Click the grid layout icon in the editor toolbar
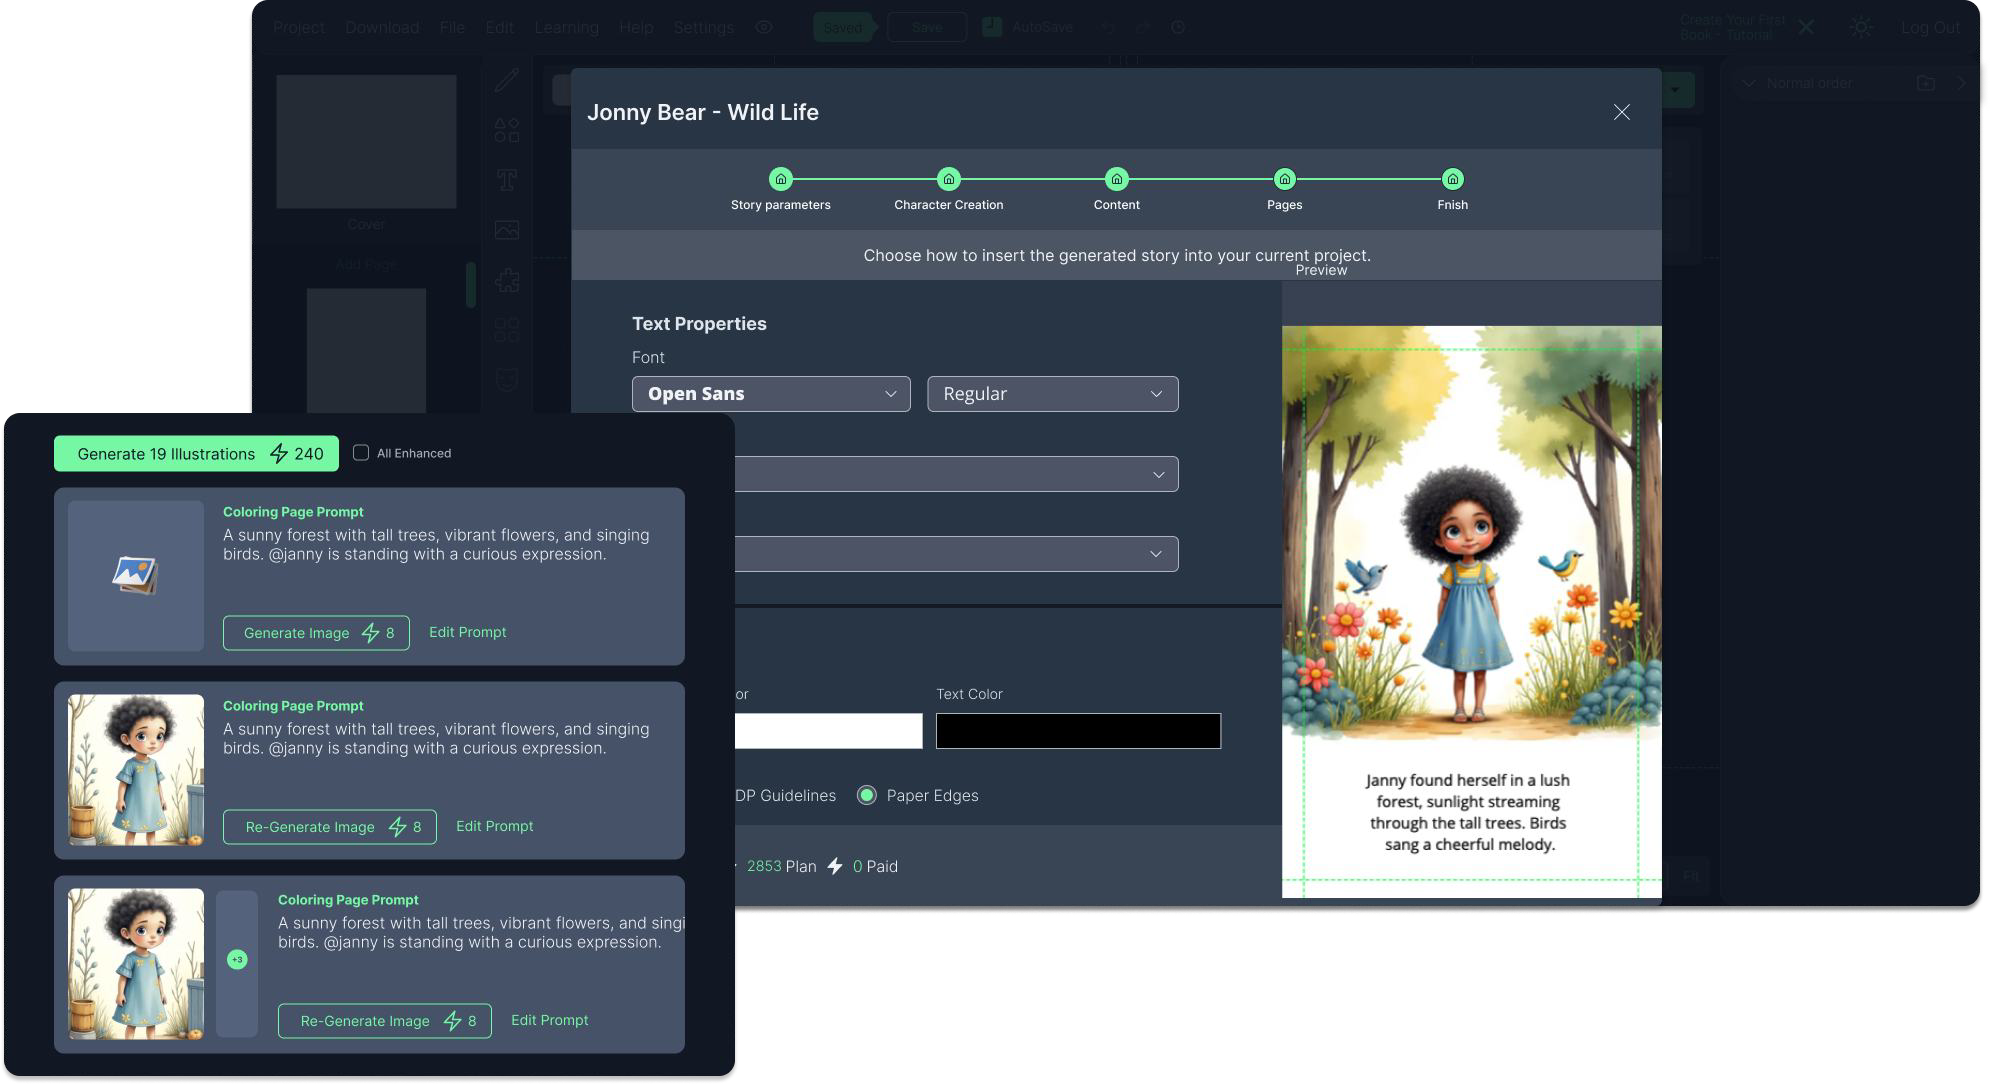 [x=506, y=330]
